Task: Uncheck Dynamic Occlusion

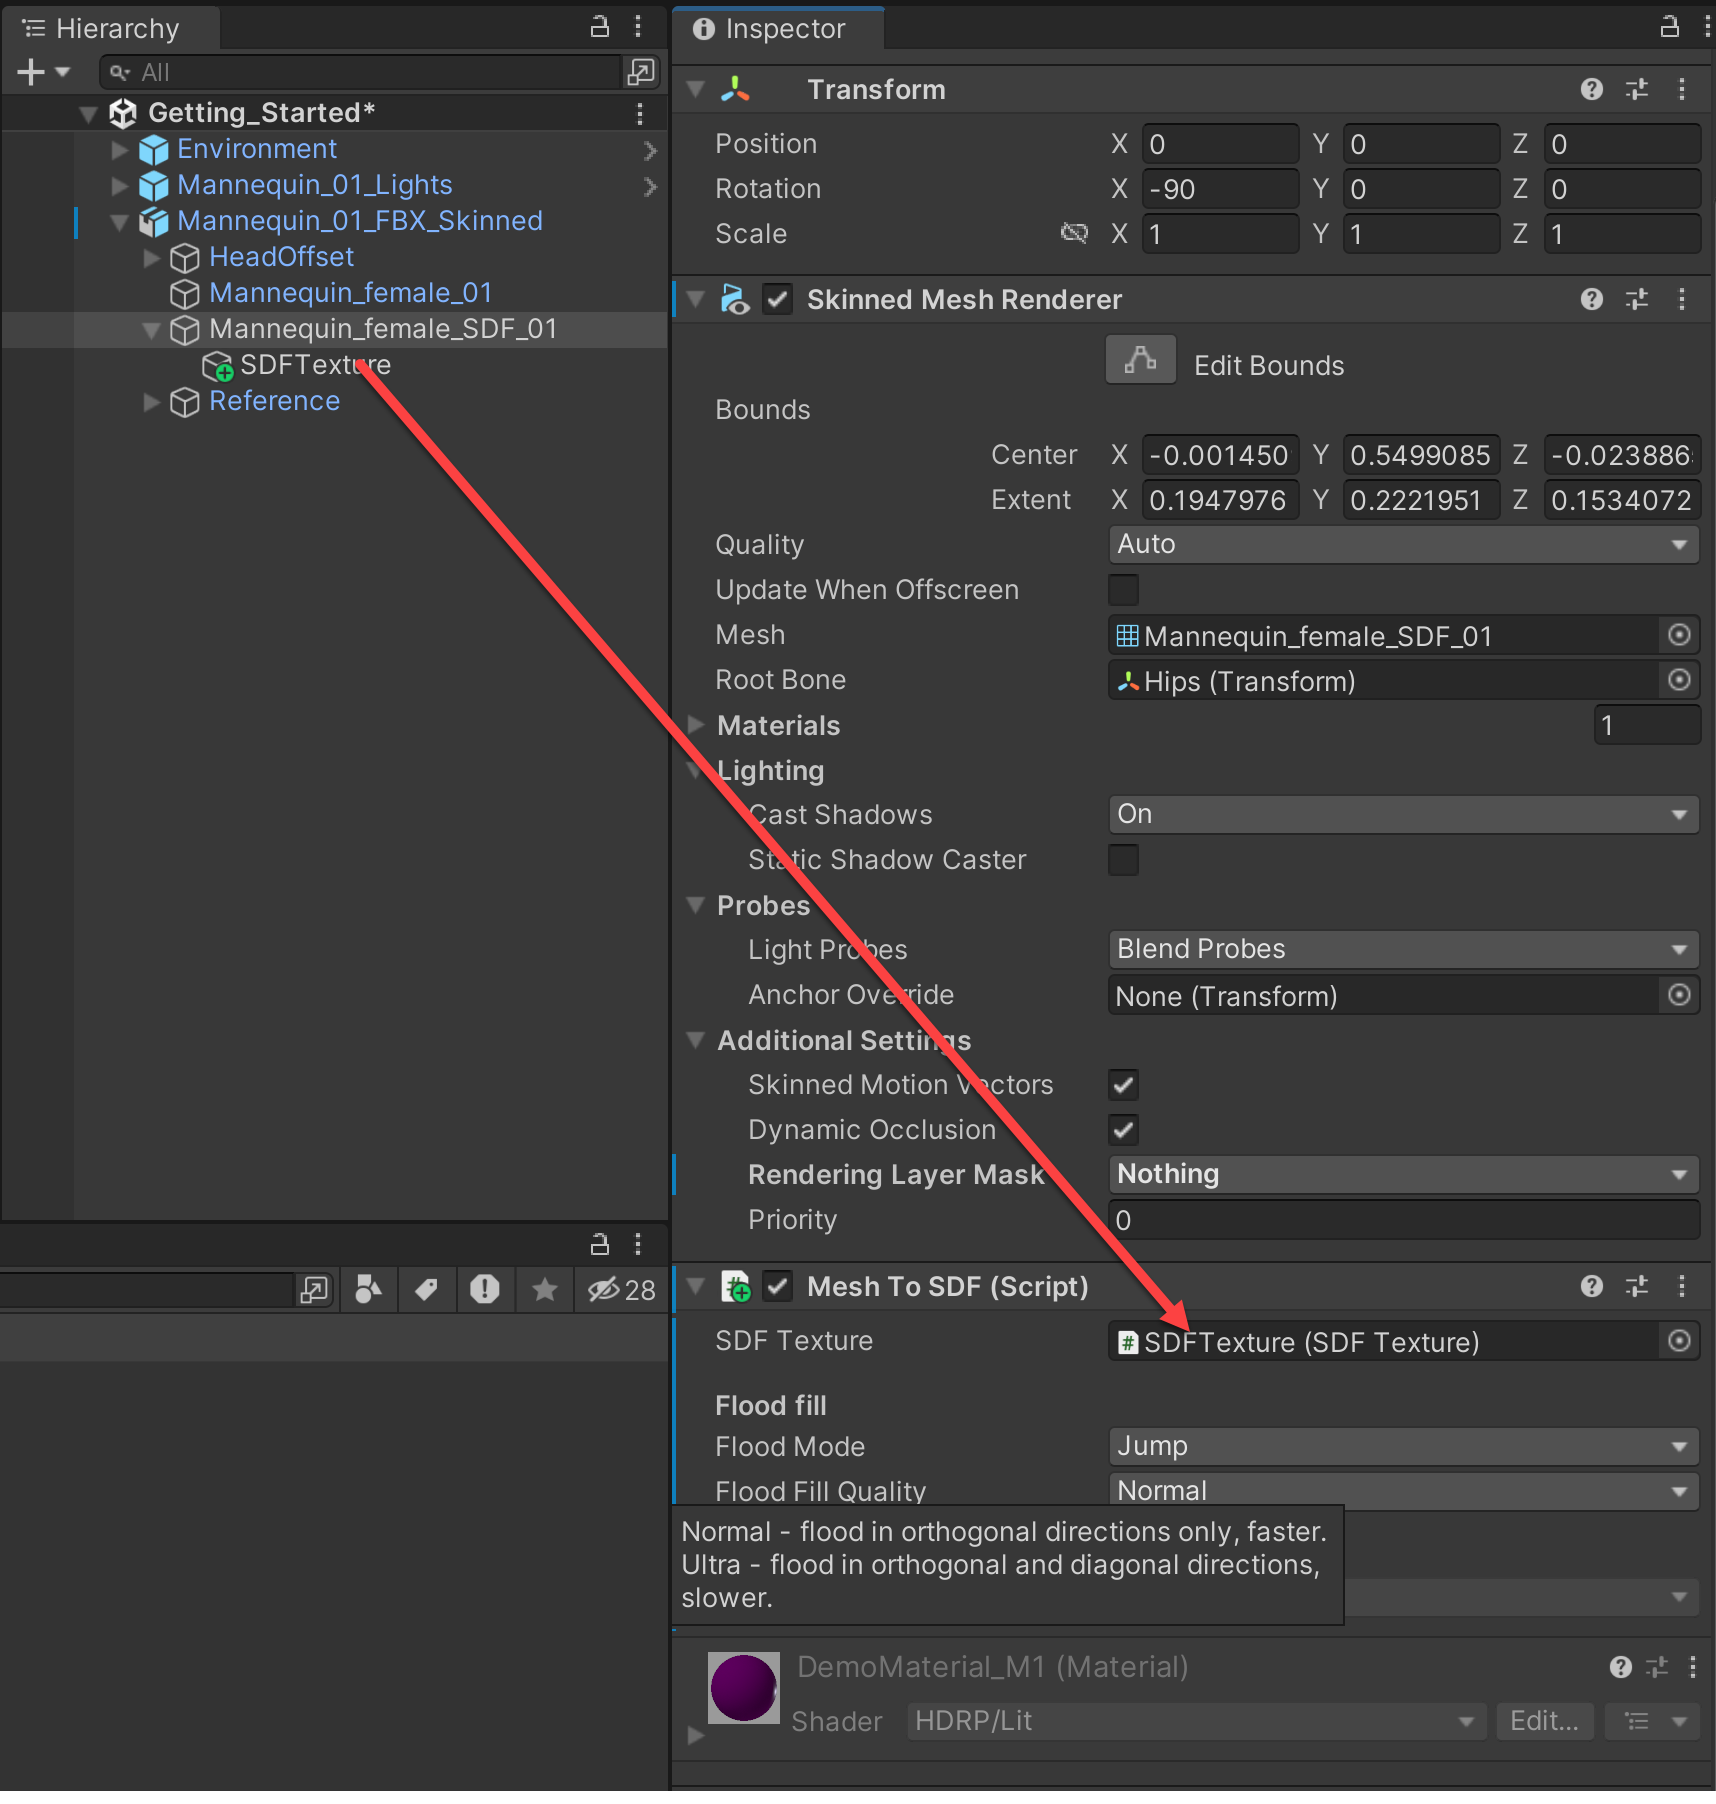Action: tap(1123, 1130)
